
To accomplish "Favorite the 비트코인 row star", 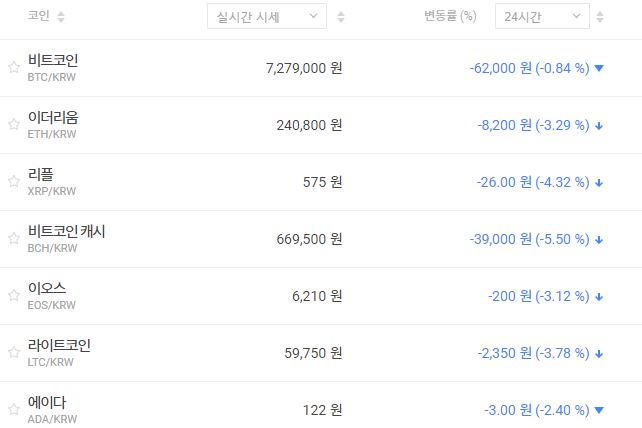I will click(x=14, y=68).
